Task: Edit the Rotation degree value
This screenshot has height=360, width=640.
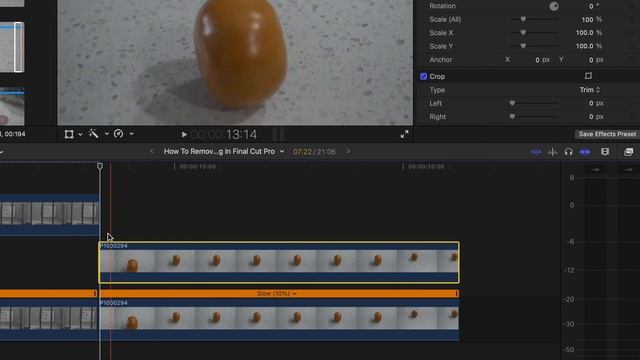Action: click(x=591, y=6)
